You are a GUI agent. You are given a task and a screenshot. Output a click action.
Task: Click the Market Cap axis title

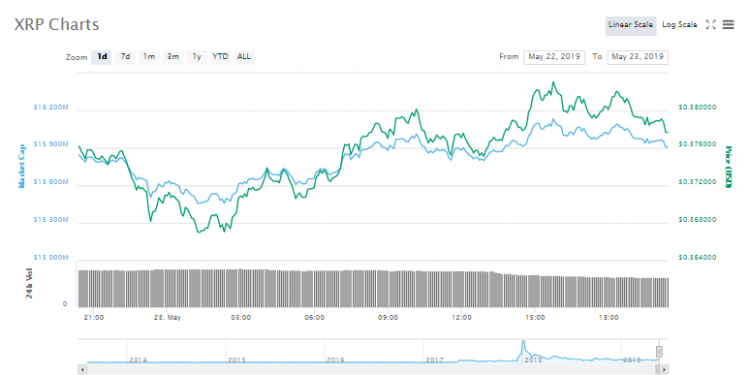(21, 165)
